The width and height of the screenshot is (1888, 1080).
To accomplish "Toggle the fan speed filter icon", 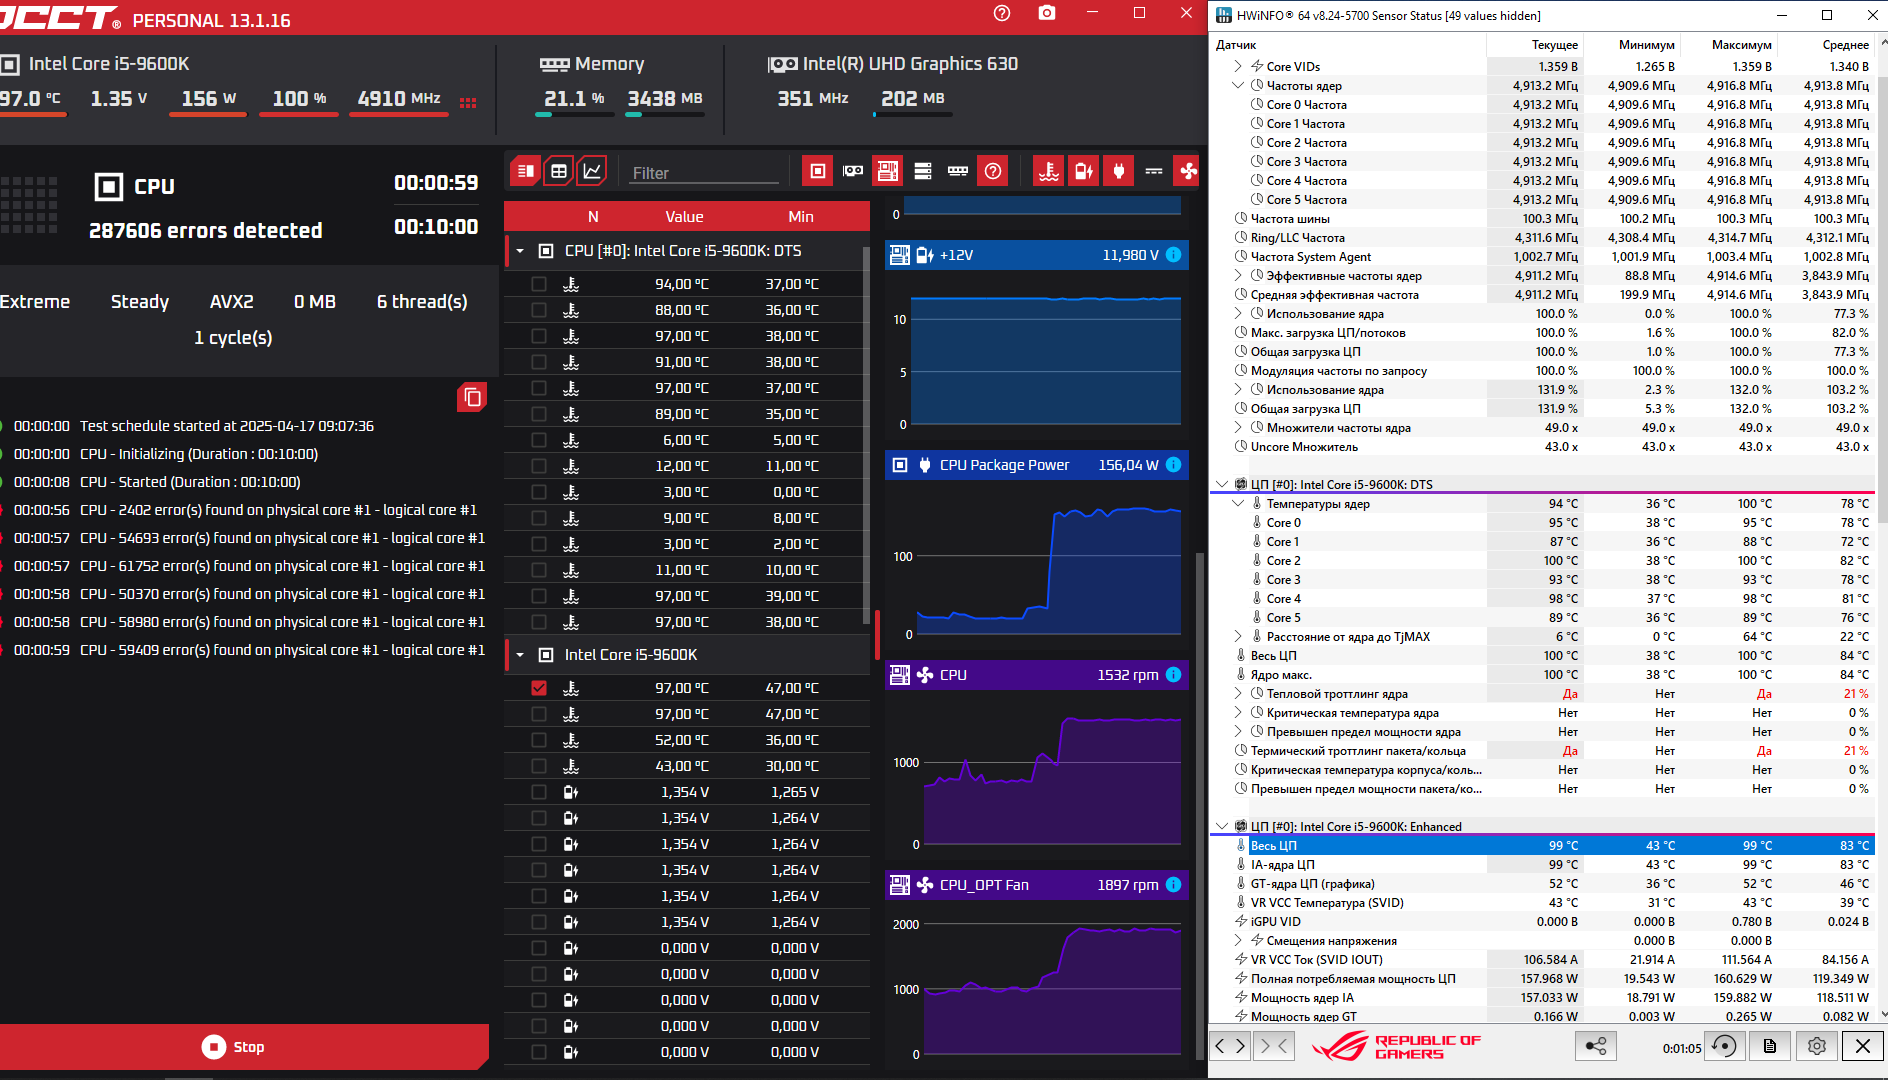I will (1188, 171).
